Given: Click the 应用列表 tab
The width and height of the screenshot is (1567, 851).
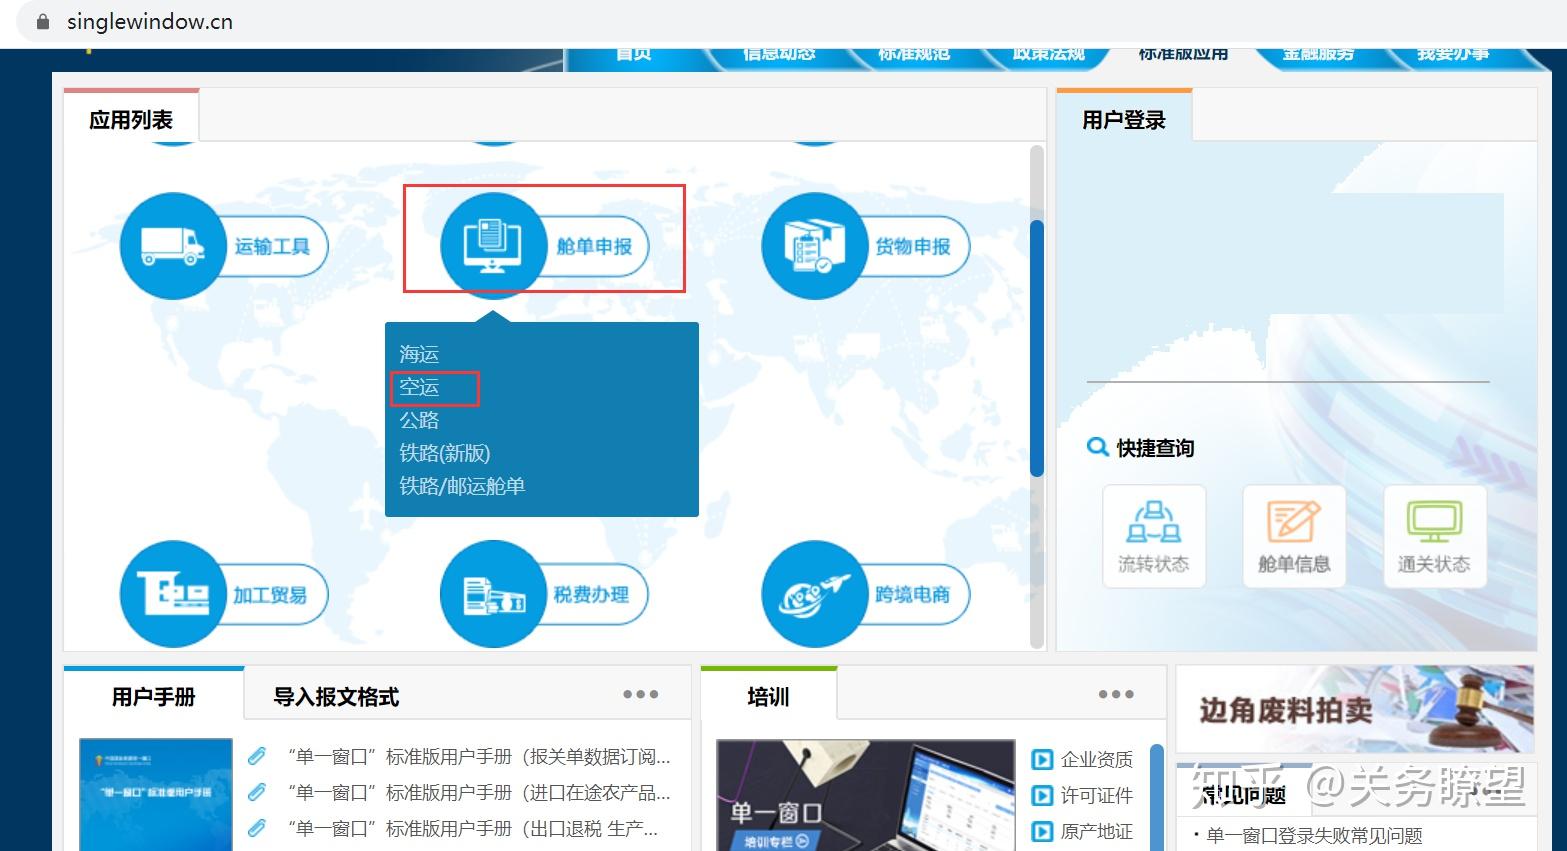Looking at the screenshot, I should click(132, 117).
